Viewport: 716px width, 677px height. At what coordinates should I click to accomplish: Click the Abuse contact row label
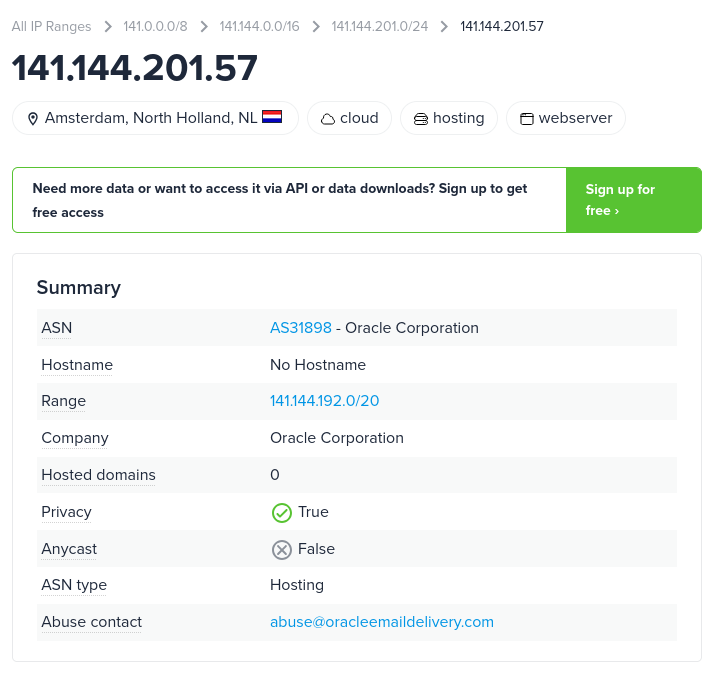coord(91,622)
